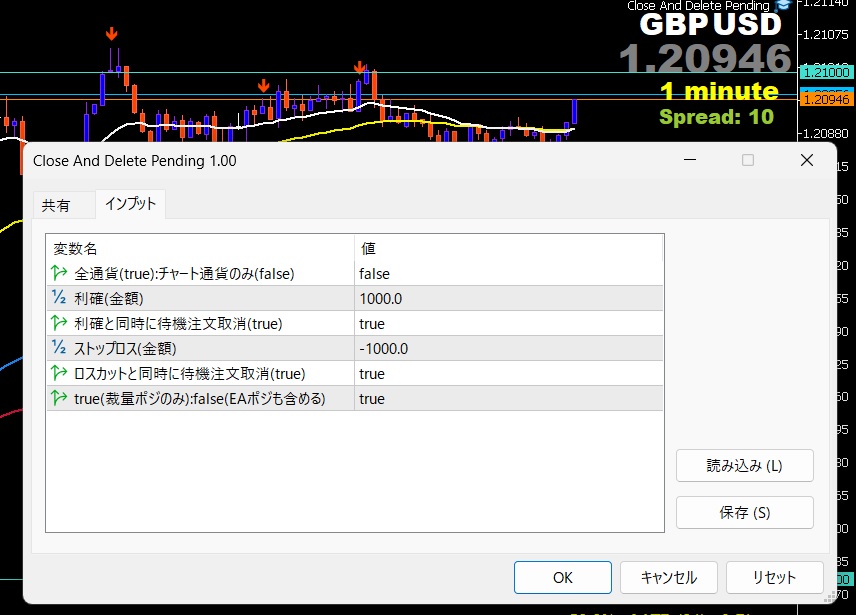Select the ロスカットと同時に待機注文取消(true) variable name
The height and width of the screenshot is (615, 856).
click(189, 374)
